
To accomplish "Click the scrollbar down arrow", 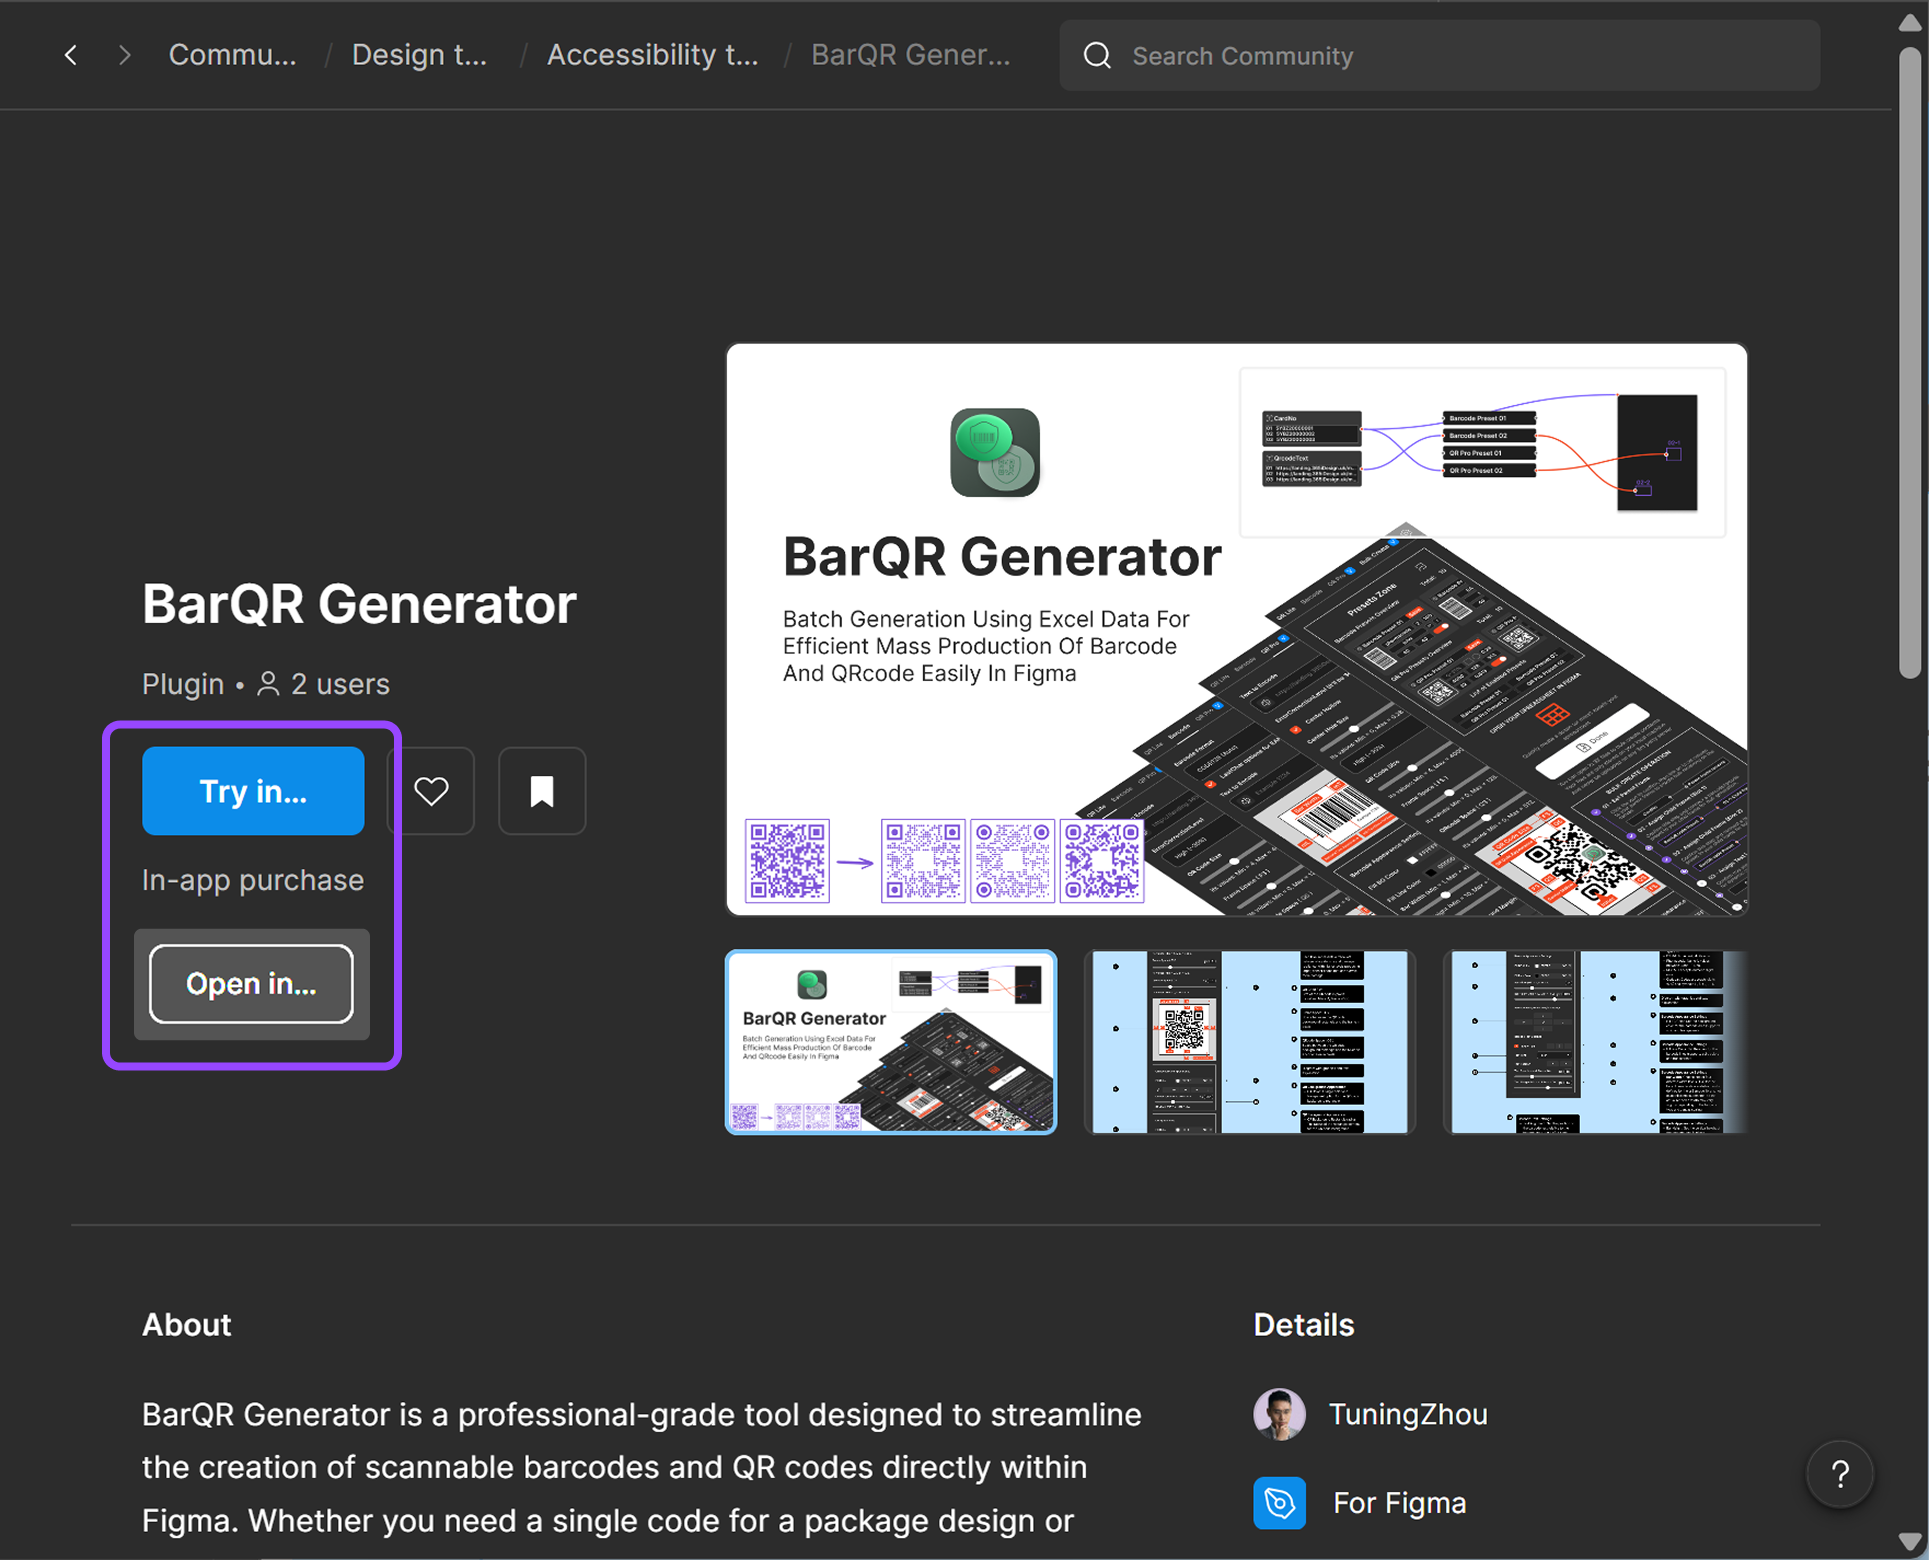I will click(1909, 1541).
